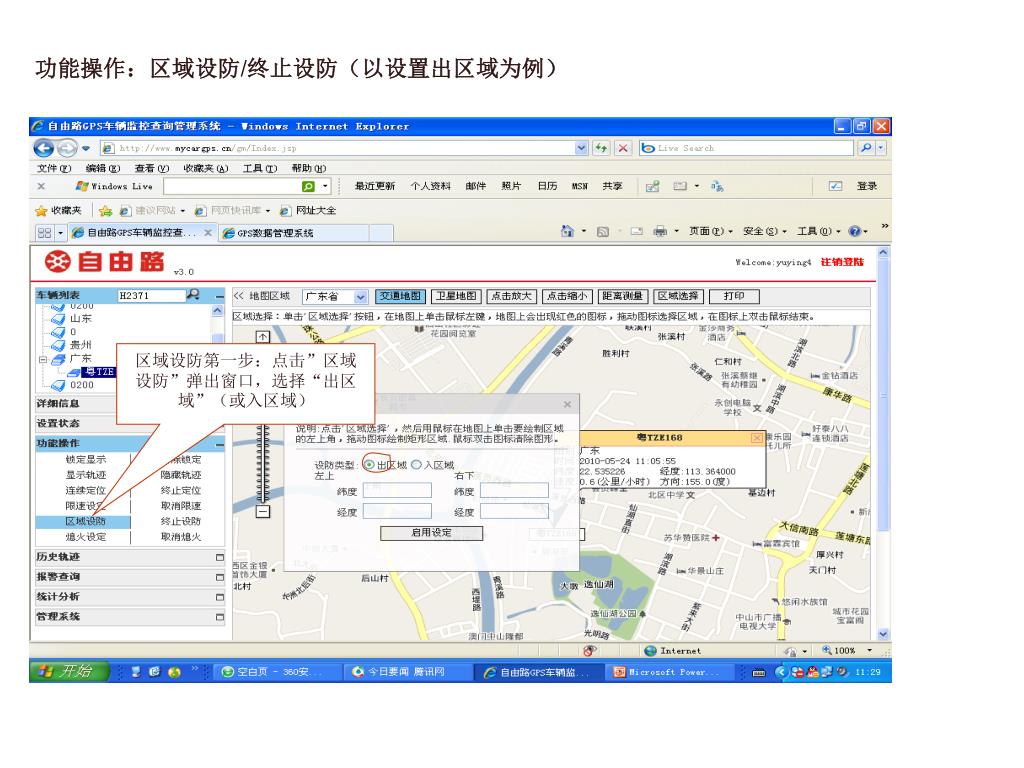Click the IE Back navigation arrow
Screen dimensions: 1024x768
pos(44,148)
